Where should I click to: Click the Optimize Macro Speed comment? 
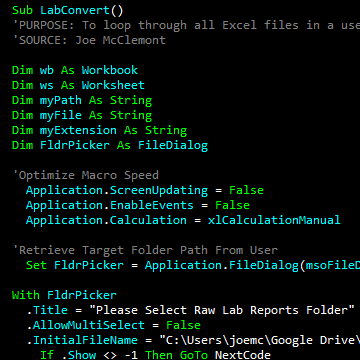pos(86,175)
